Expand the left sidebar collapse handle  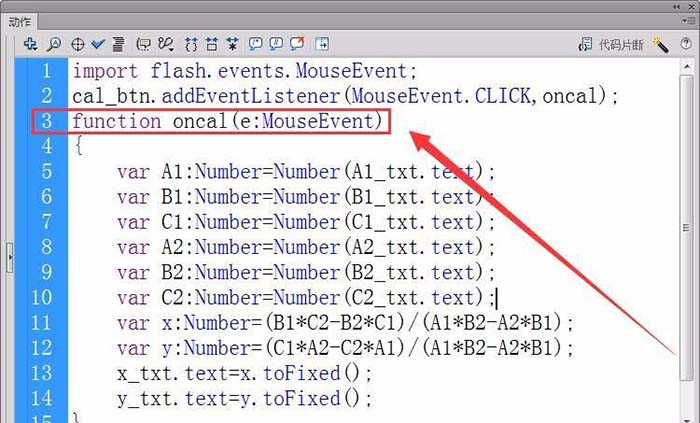(9, 257)
